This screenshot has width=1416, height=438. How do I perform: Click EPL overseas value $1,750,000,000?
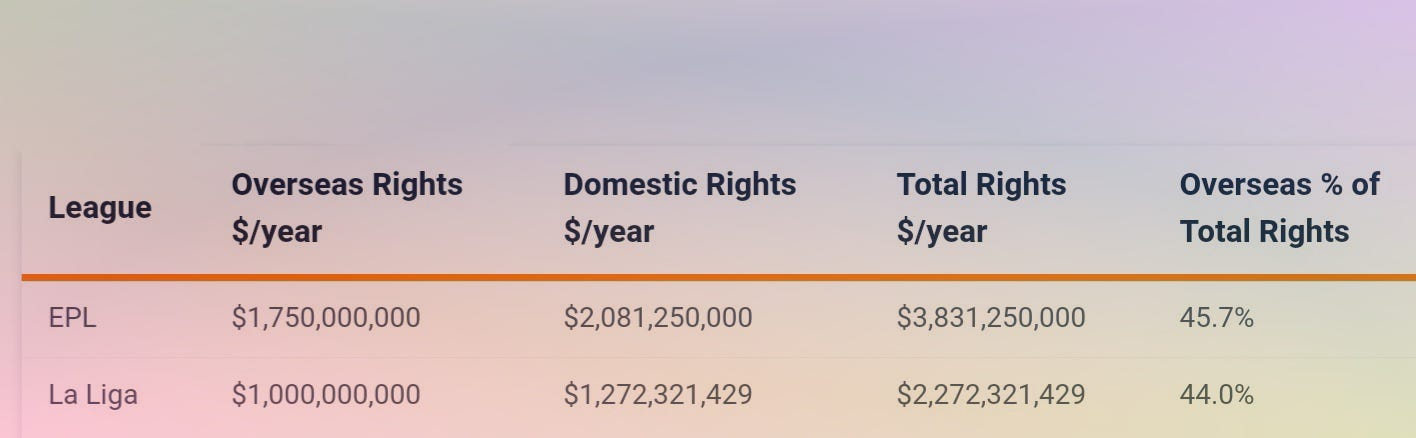326,318
